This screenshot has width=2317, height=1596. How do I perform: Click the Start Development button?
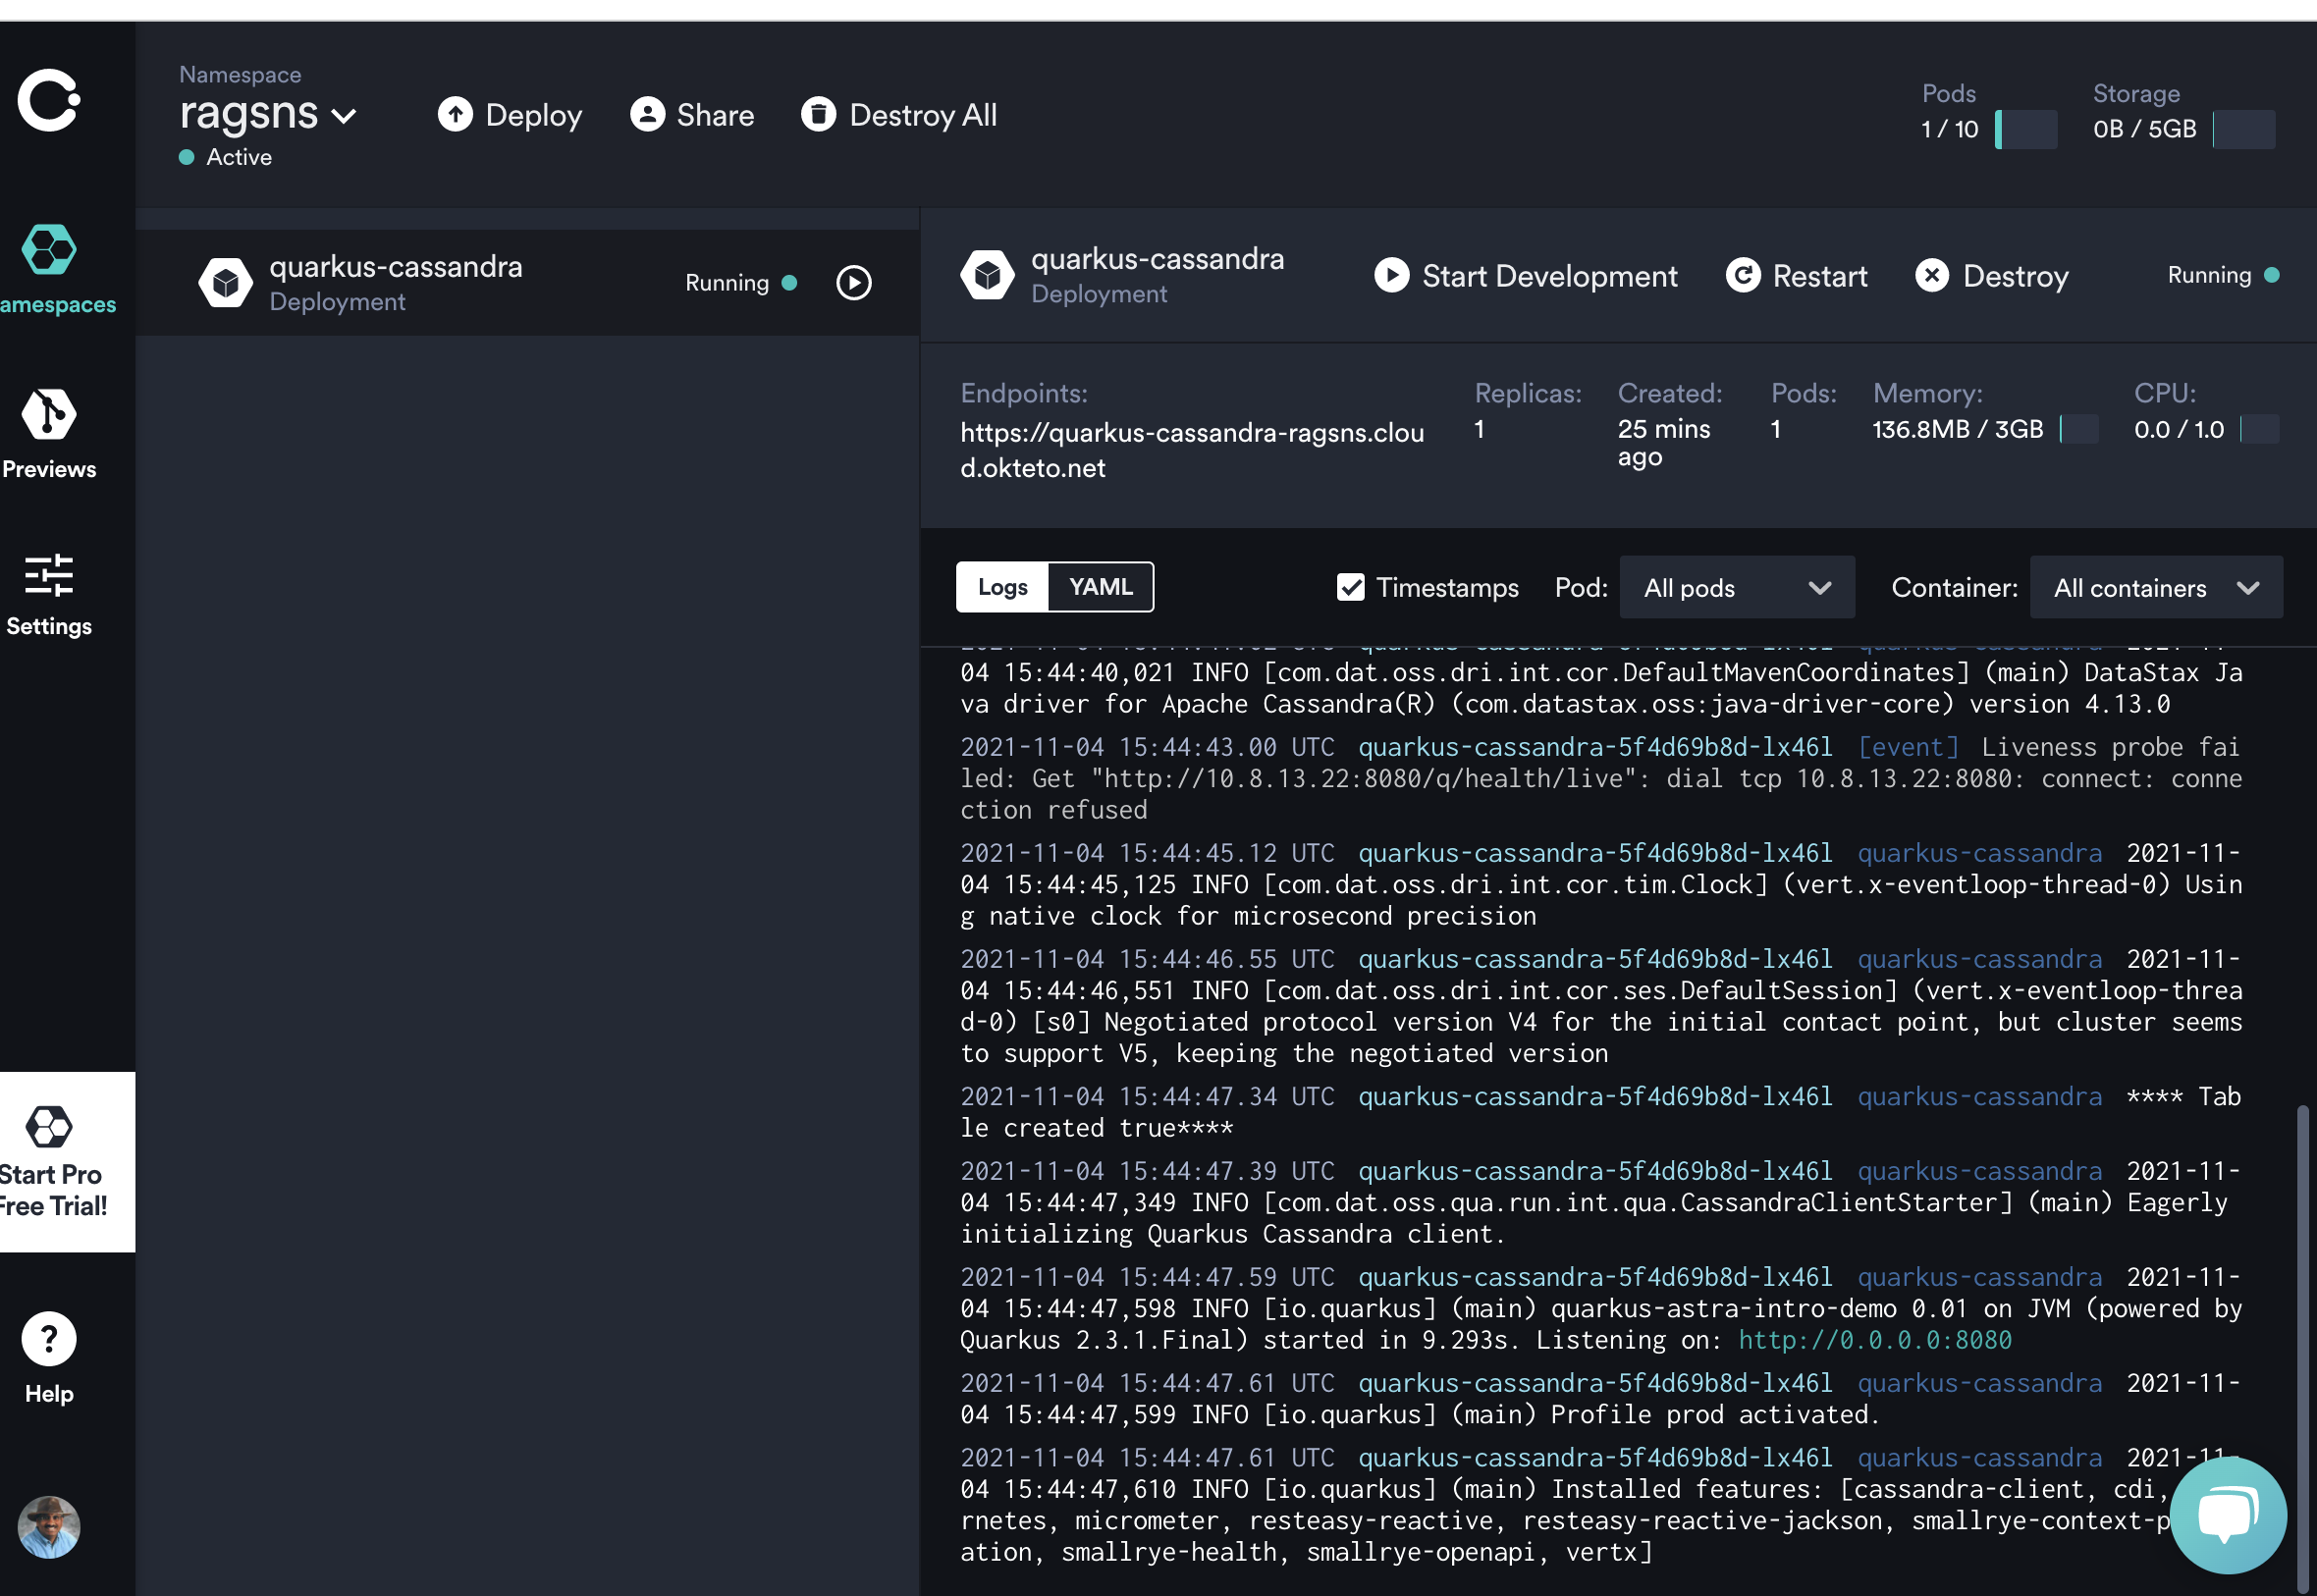click(1526, 276)
